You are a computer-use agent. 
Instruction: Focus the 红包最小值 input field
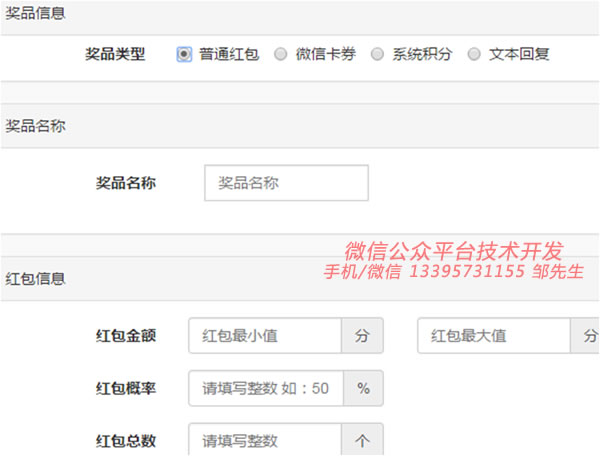tap(265, 335)
